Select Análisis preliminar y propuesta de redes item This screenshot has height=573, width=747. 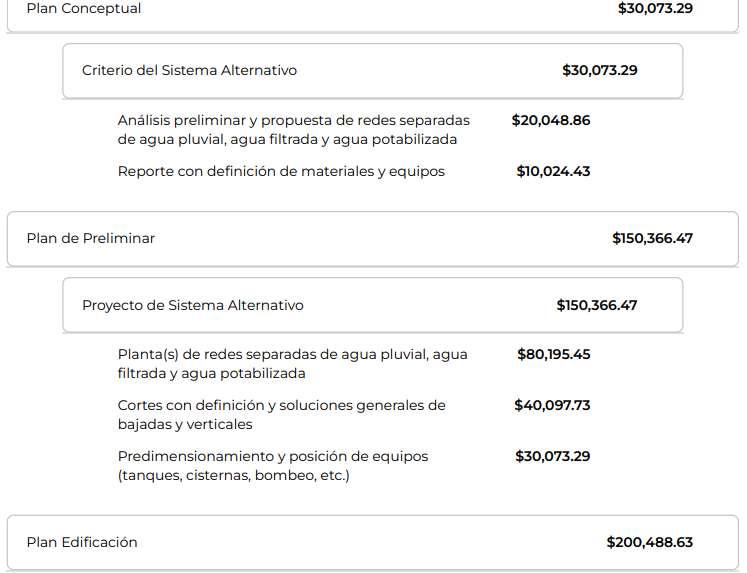tap(293, 130)
